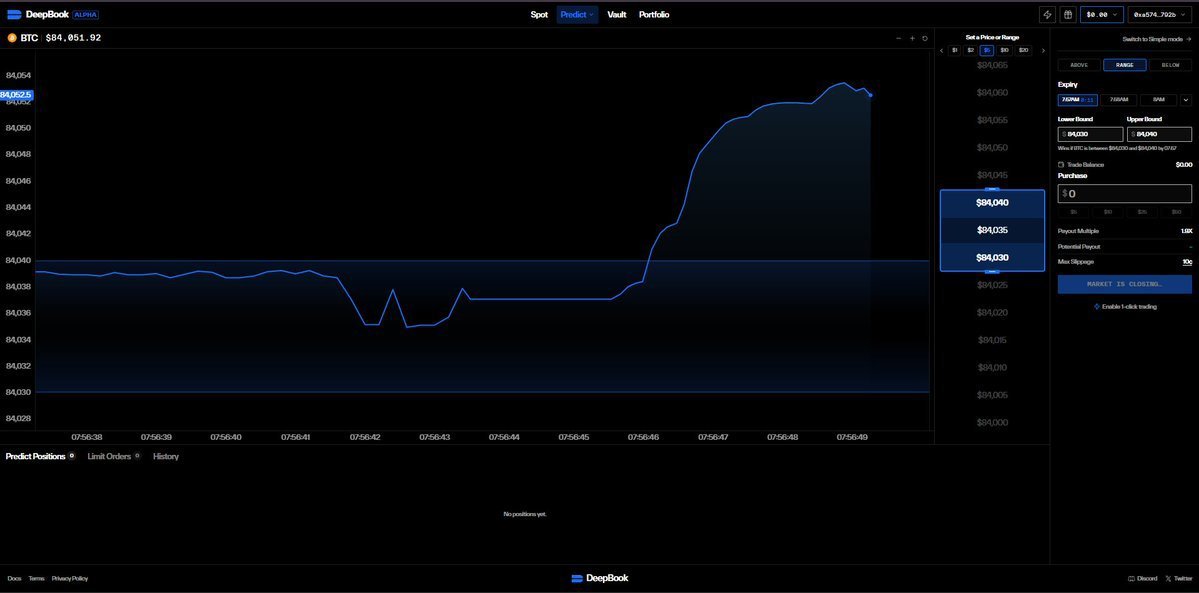
Task: Click the Lower Bound input field
Action: tap(1090, 134)
